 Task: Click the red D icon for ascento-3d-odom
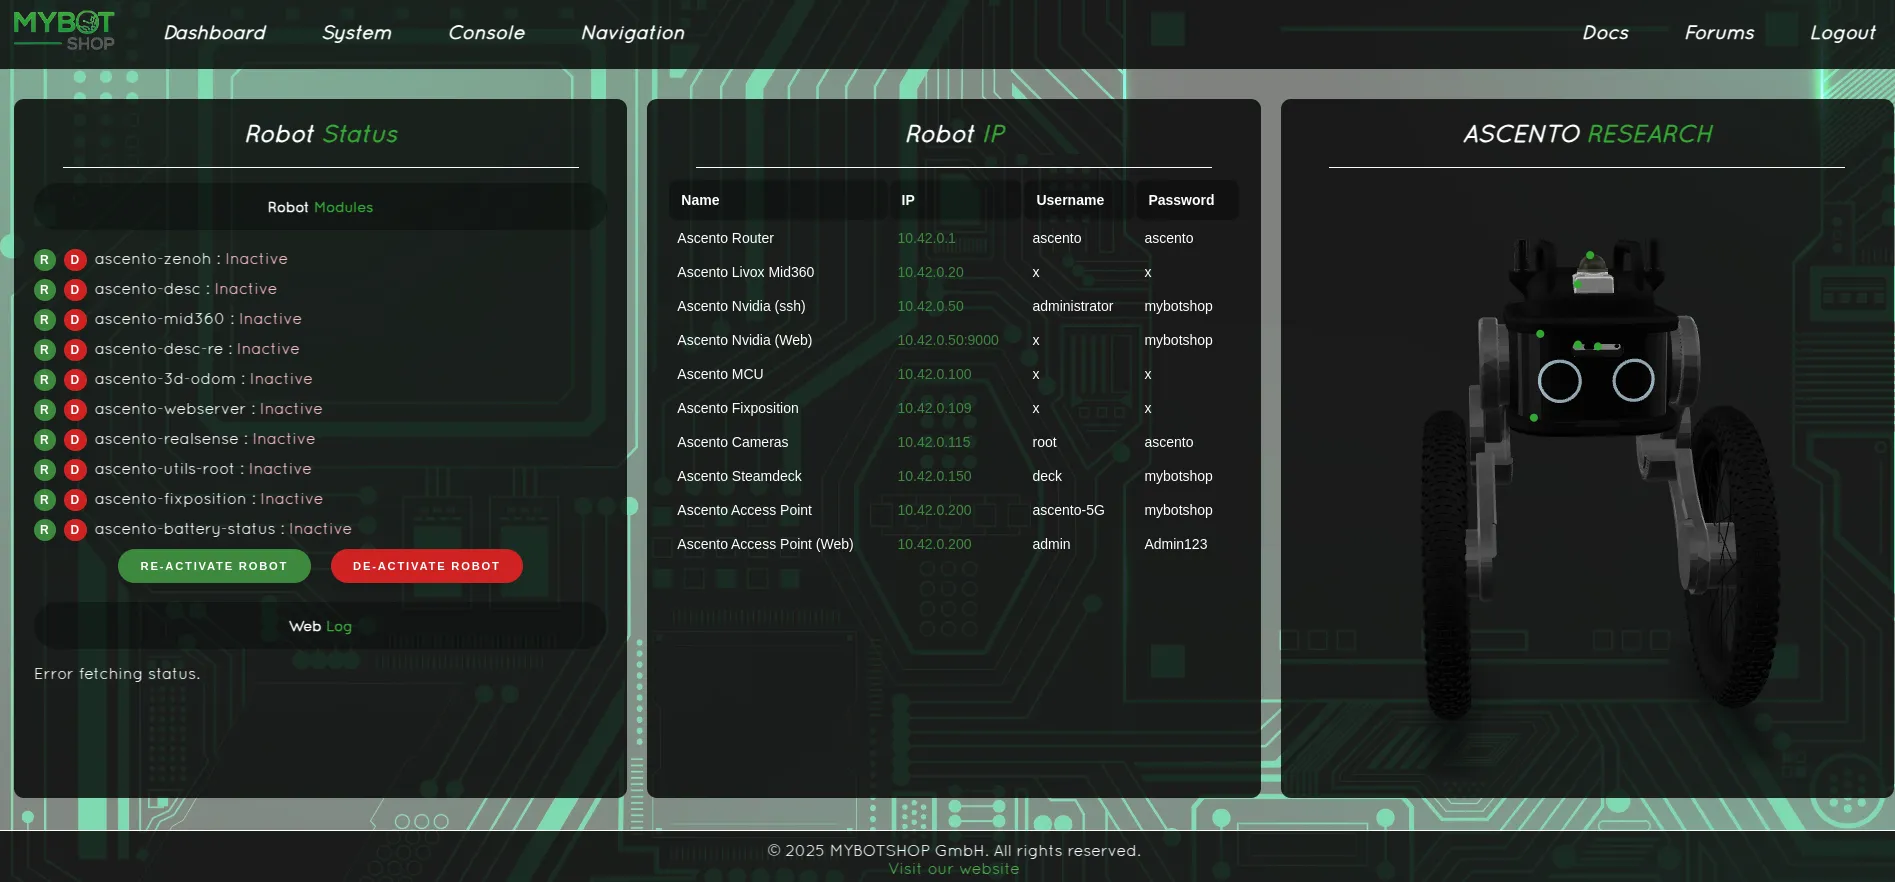pyautogui.click(x=75, y=380)
